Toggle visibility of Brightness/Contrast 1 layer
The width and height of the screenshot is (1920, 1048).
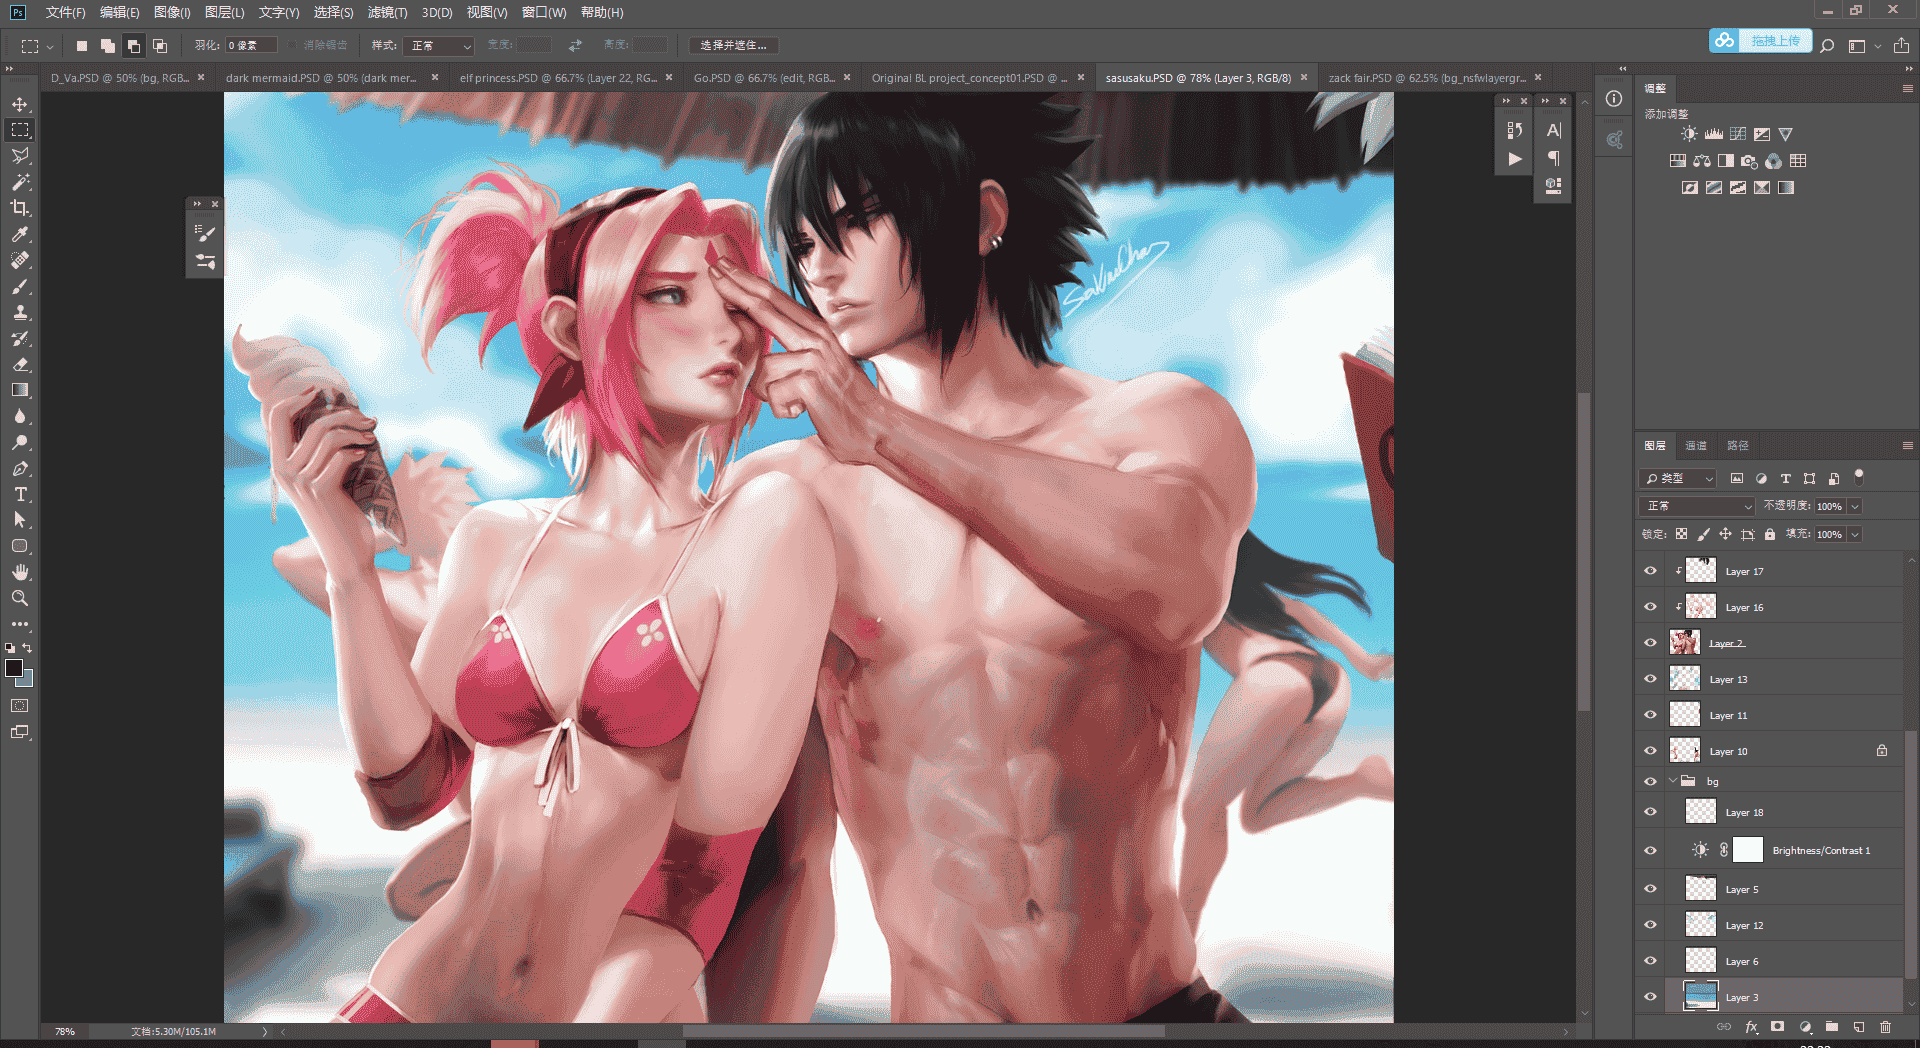1650,850
